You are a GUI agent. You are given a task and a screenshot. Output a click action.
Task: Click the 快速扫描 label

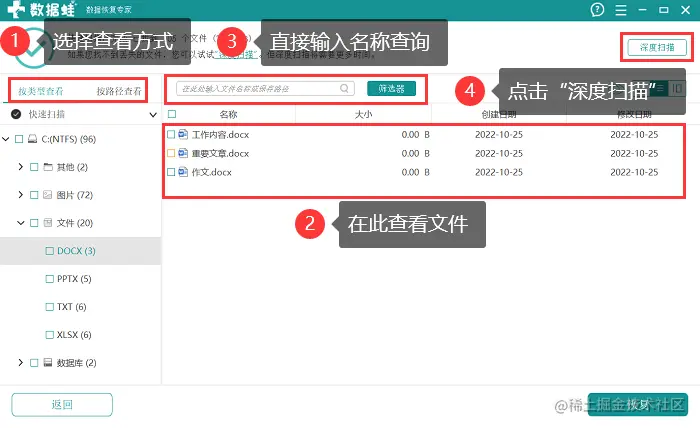(x=47, y=114)
